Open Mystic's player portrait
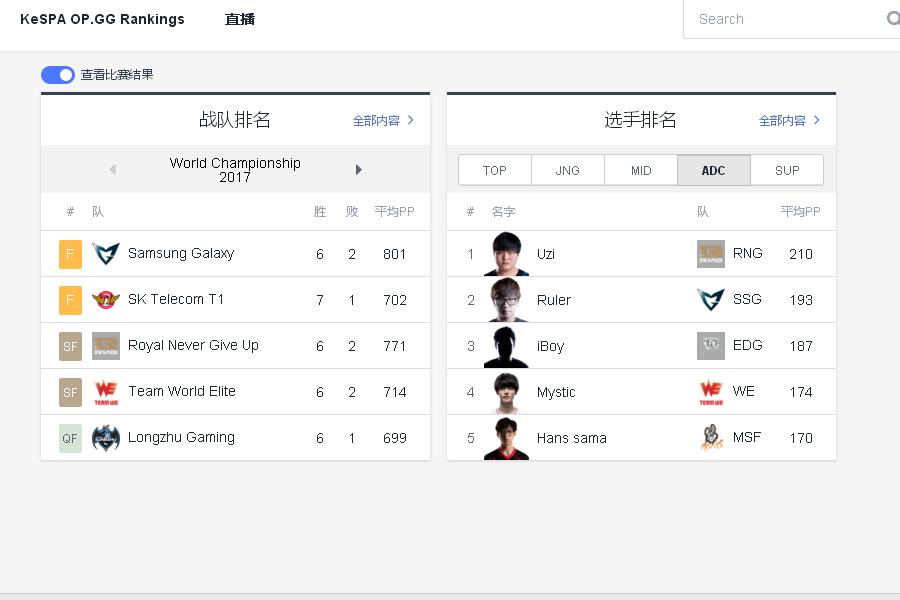This screenshot has height=600, width=900. [506, 392]
